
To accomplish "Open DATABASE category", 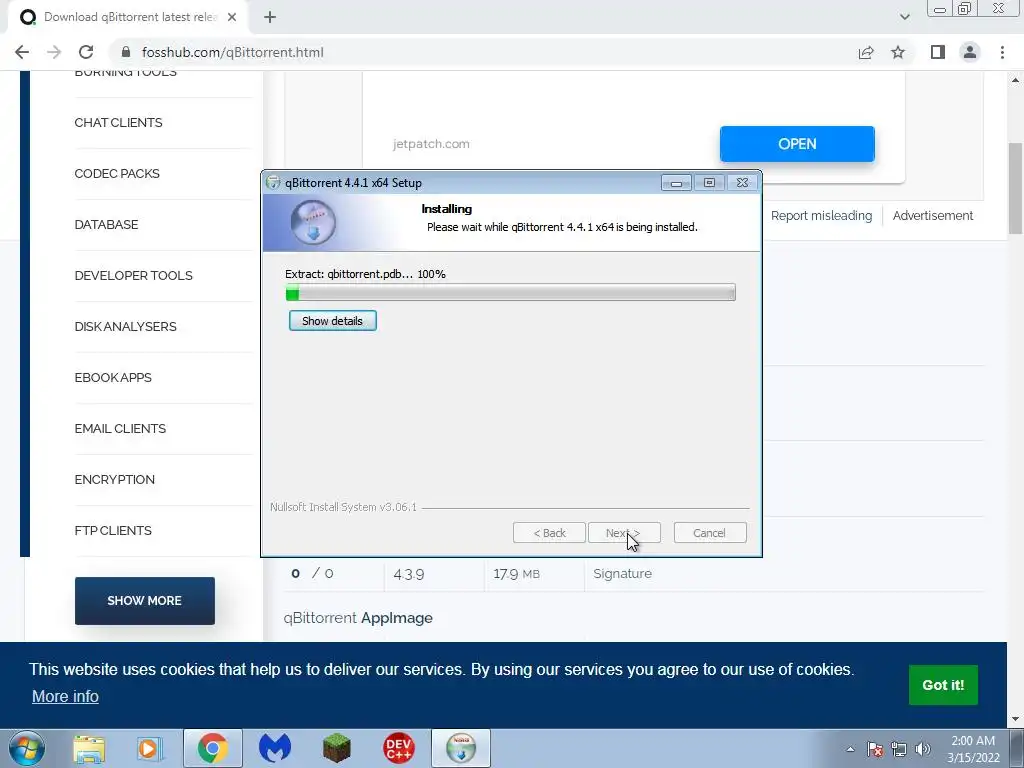I will 106,225.
